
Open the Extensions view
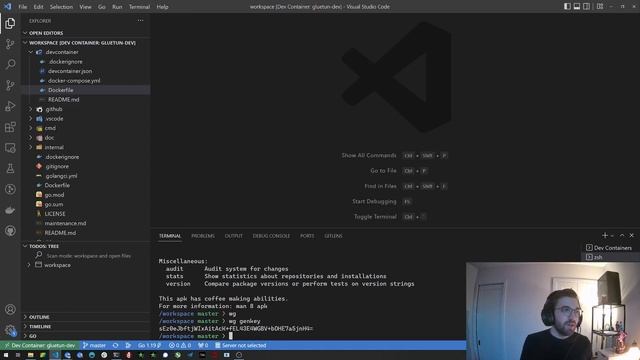(10, 127)
